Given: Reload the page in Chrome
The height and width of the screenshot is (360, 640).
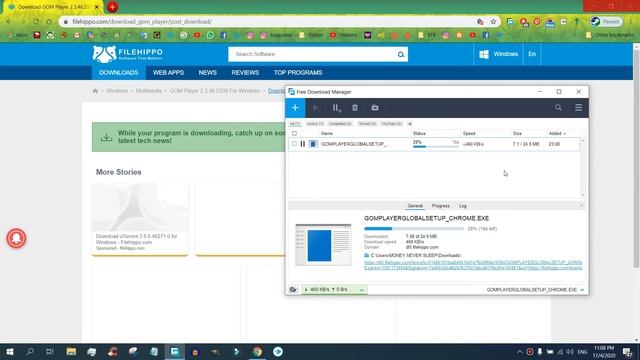Looking at the screenshot, I should coord(36,22).
